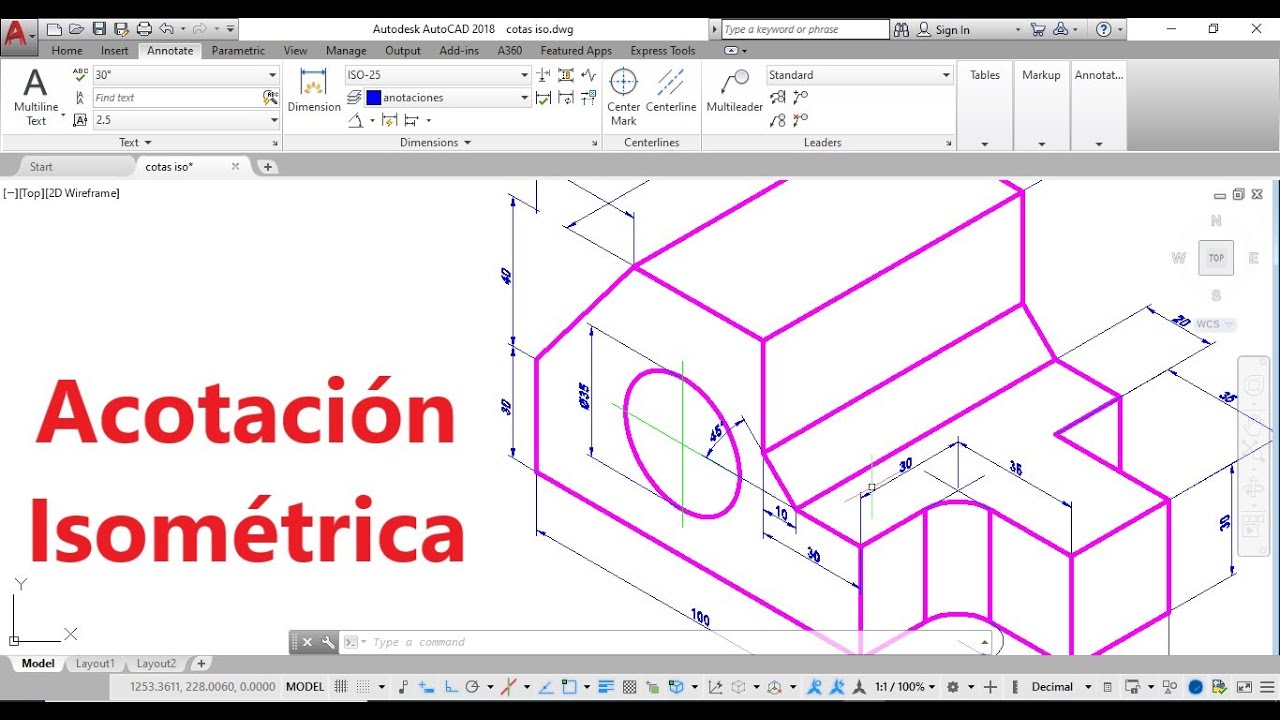Click the command line customize wrench icon
Image resolution: width=1280 pixels, height=720 pixels.
(x=327, y=642)
